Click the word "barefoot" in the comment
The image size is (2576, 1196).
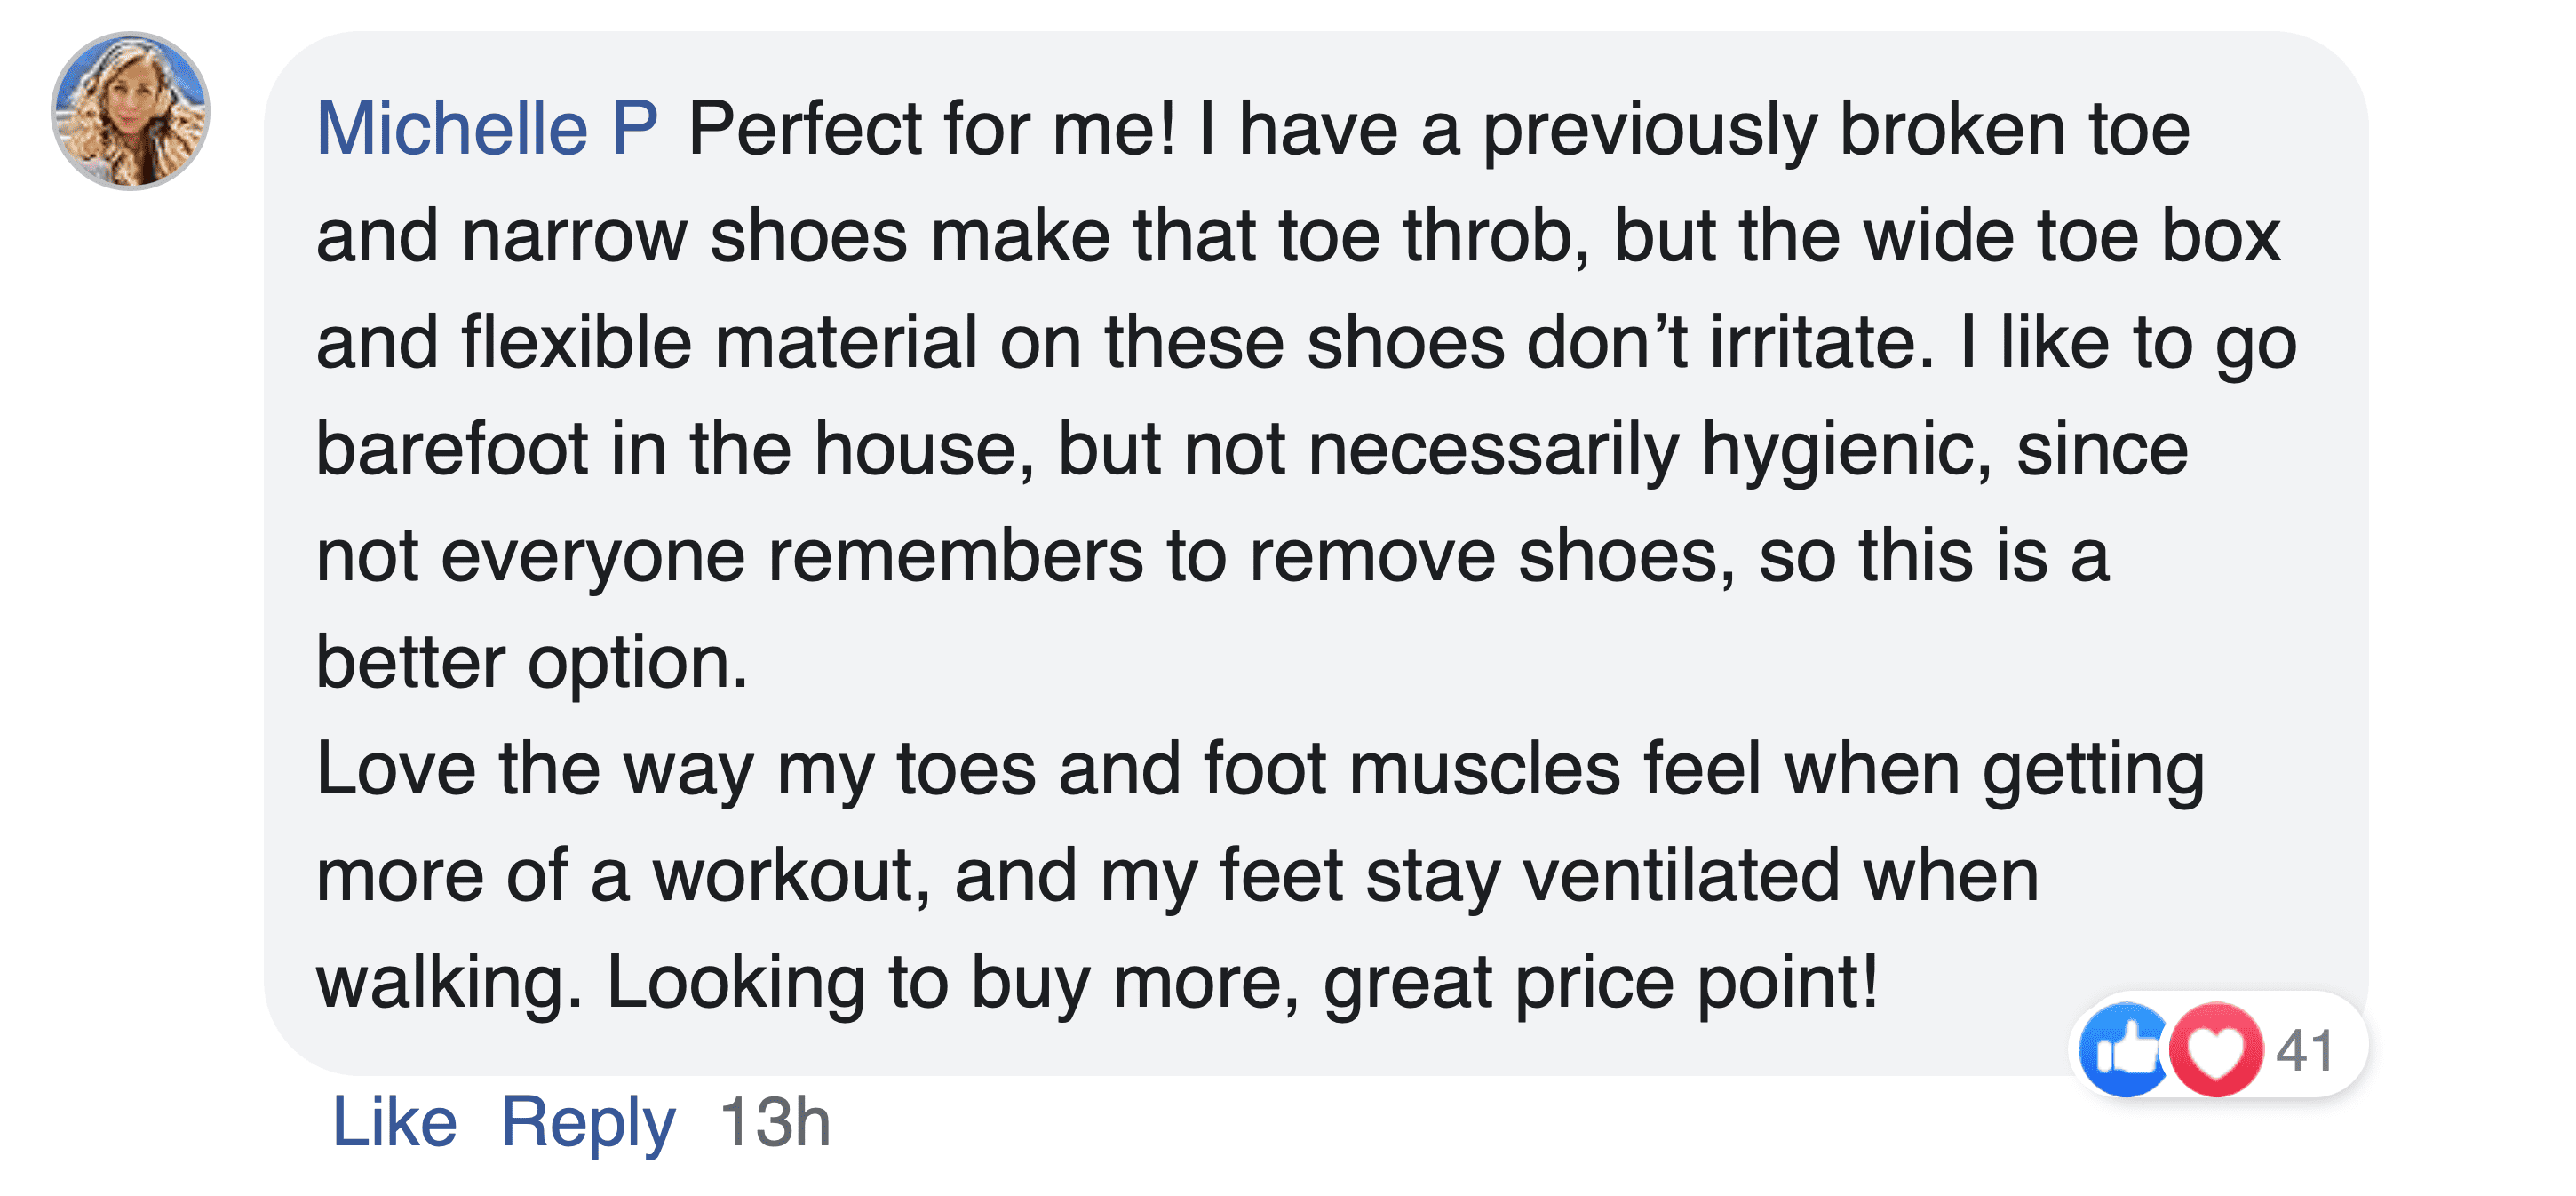pyautogui.click(x=452, y=449)
